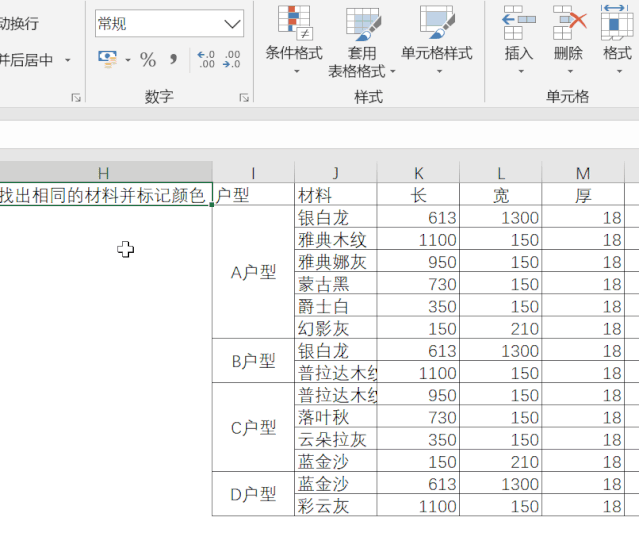Select column J header
This screenshot has height=548, width=639.
(336, 172)
